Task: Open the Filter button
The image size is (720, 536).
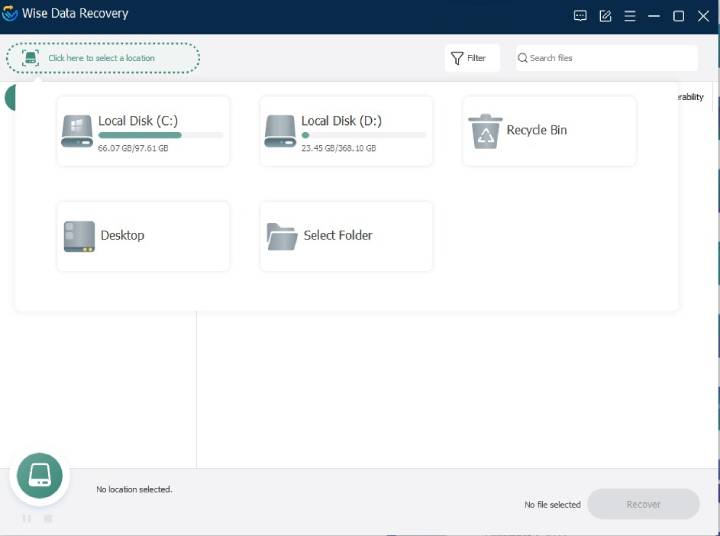Action: pyautogui.click(x=472, y=58)
